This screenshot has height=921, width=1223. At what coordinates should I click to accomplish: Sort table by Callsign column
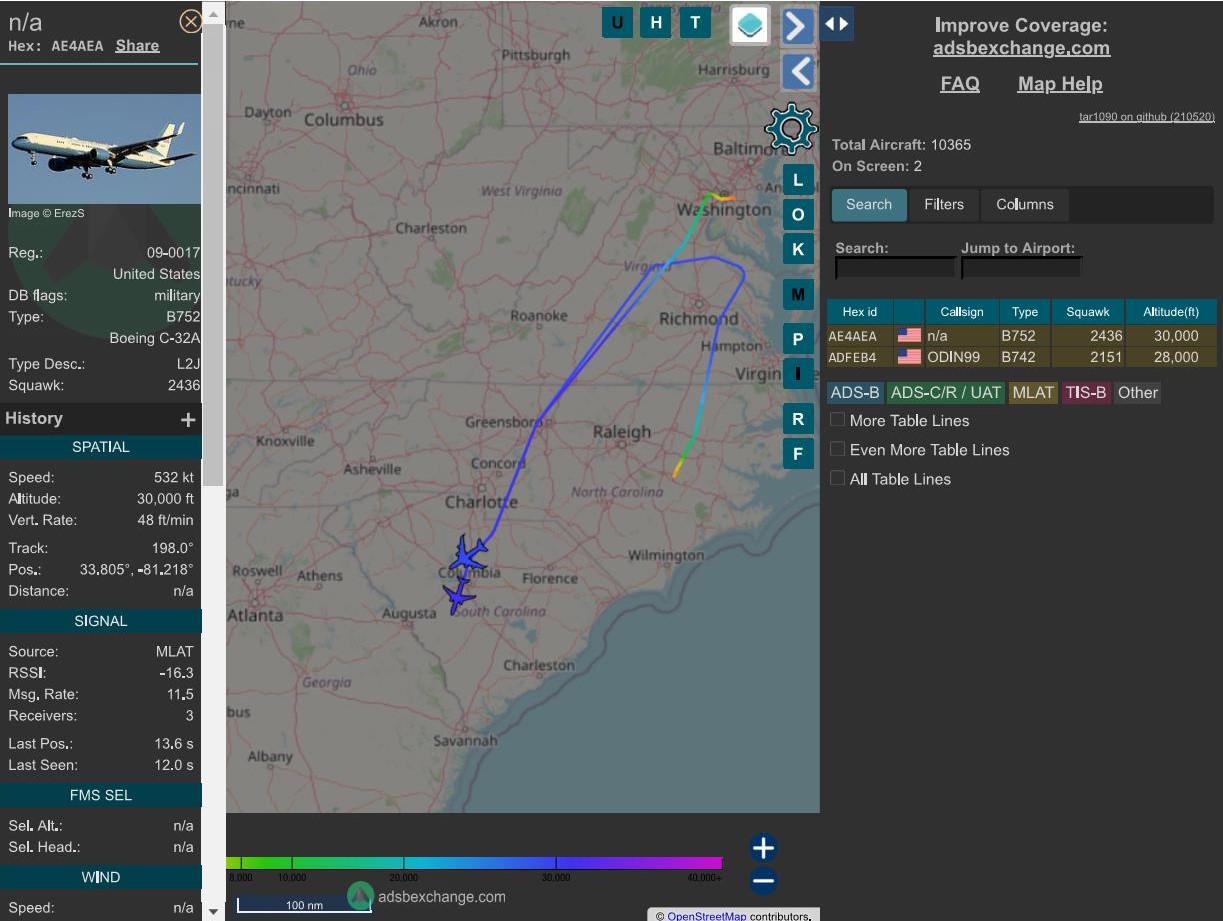(962, 312)
